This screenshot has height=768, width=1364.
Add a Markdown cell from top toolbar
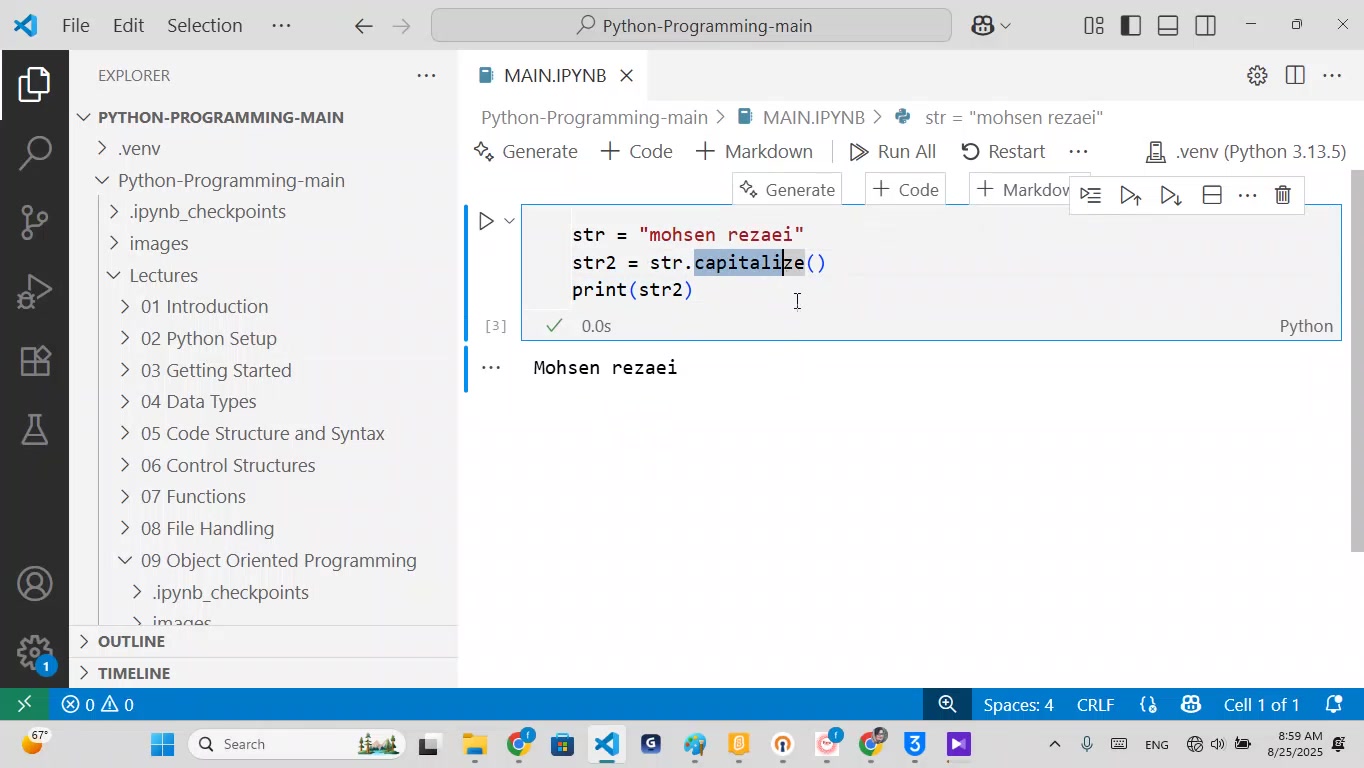coord(754,152)
